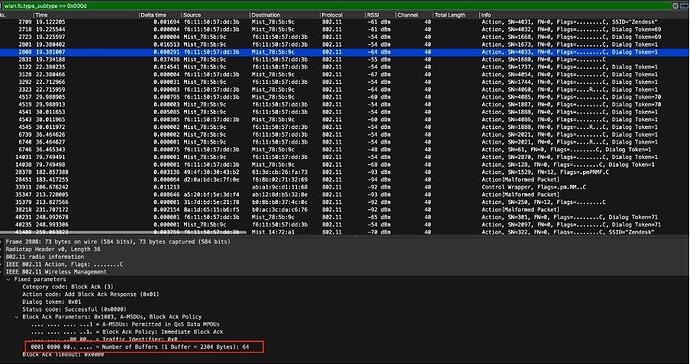Select packet 3292 row
The image size is (690, 364).
[x=345, y=82]
